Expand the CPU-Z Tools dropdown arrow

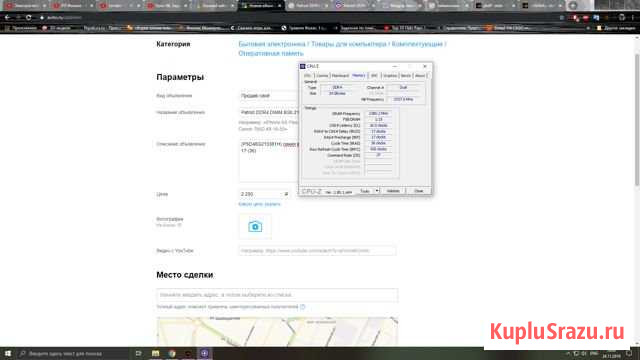[377, 191]
